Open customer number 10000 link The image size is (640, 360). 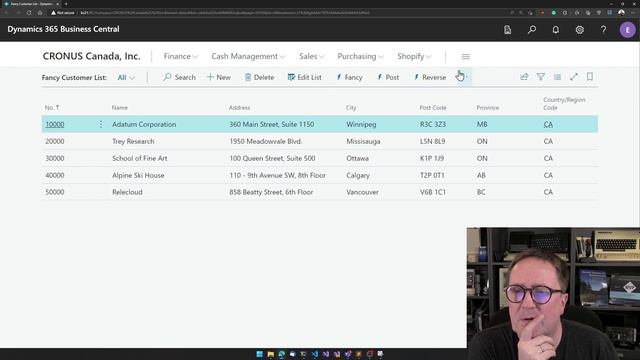click(x=55, y=124)
